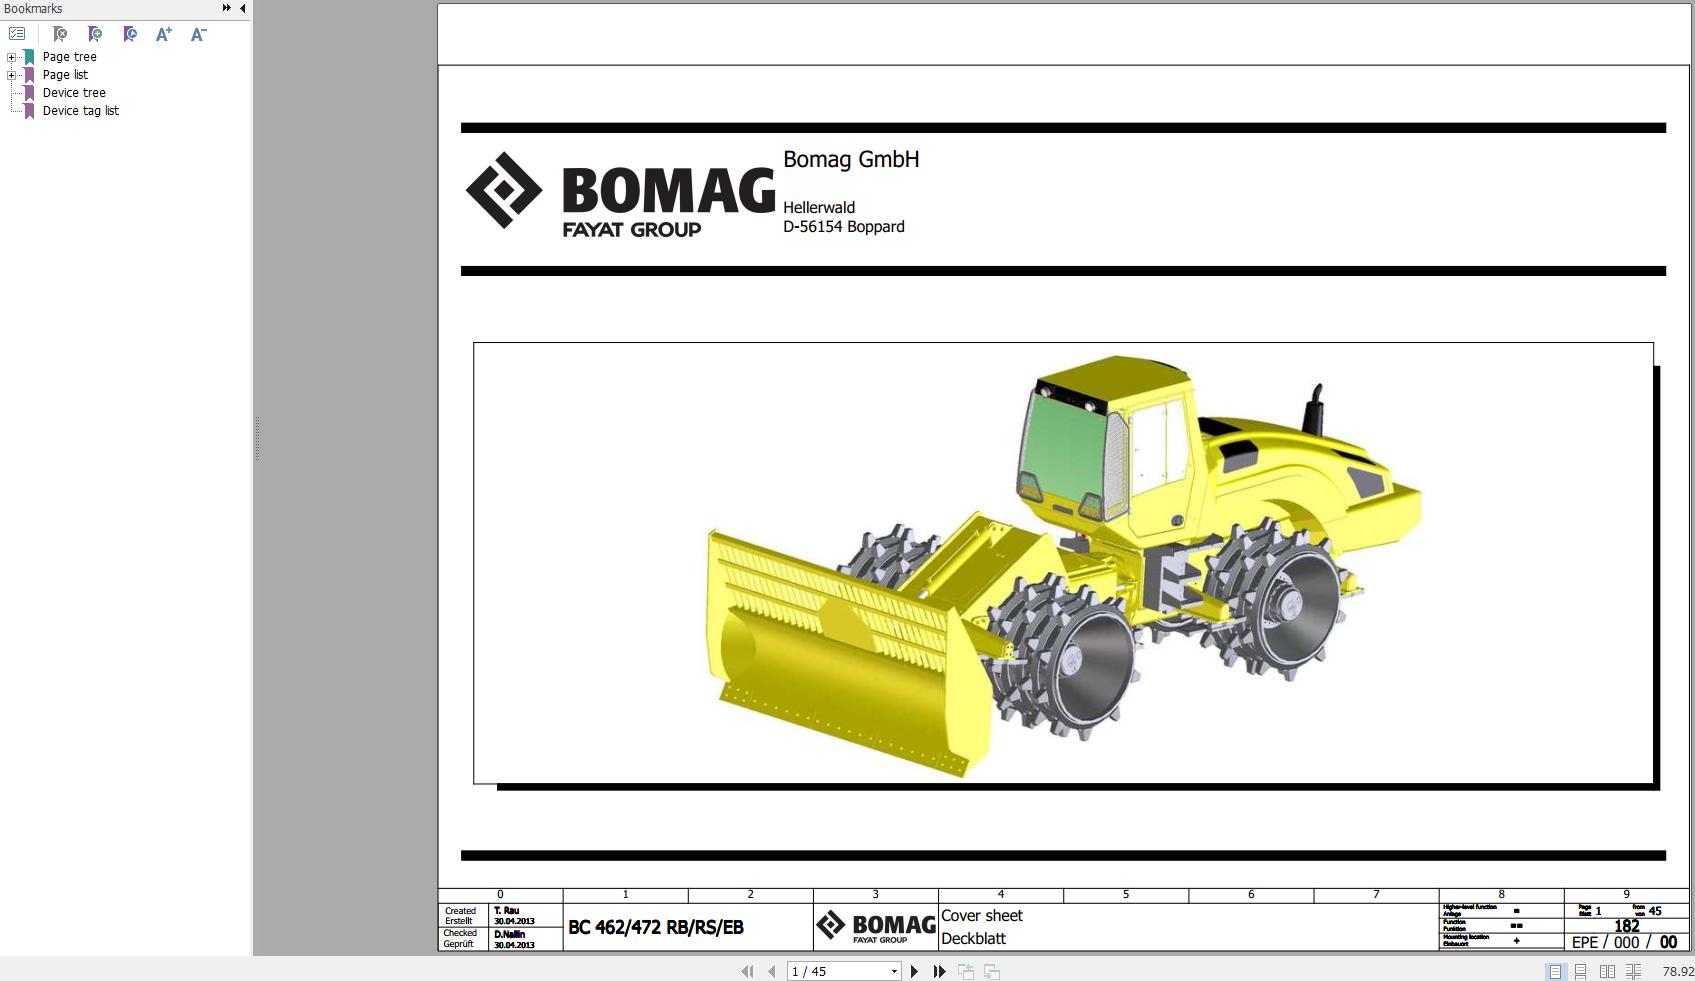Click the drawing number 182
Screen dimensions: 1695x981
point(1627,926)
